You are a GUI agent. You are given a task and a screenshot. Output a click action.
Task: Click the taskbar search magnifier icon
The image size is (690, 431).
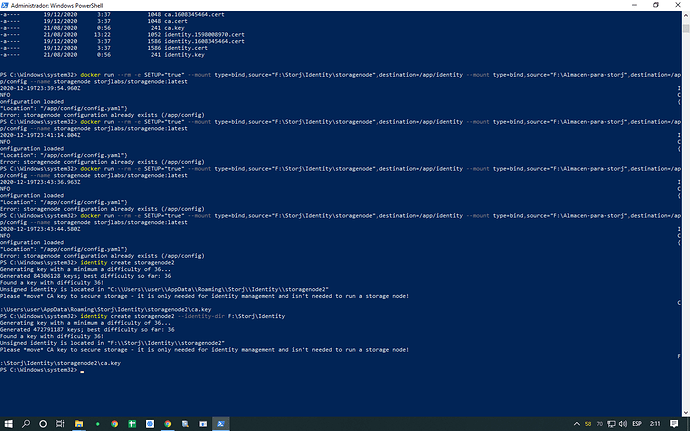pyautogui.click(x=26, y=423)
